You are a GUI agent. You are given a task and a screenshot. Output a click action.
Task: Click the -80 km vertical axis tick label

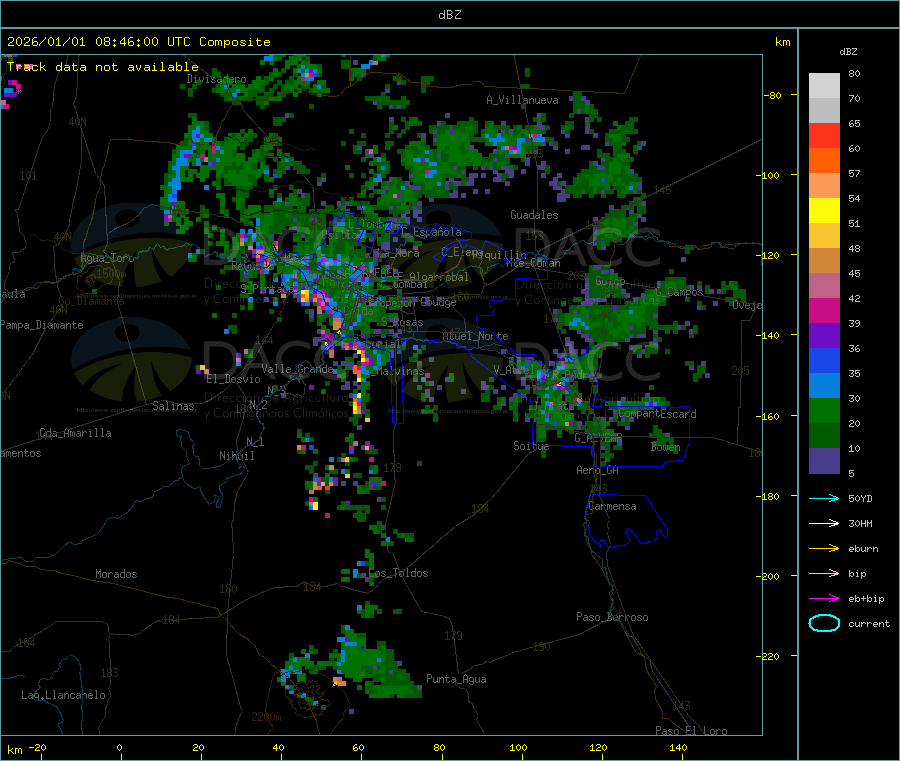tap(772, 95)
